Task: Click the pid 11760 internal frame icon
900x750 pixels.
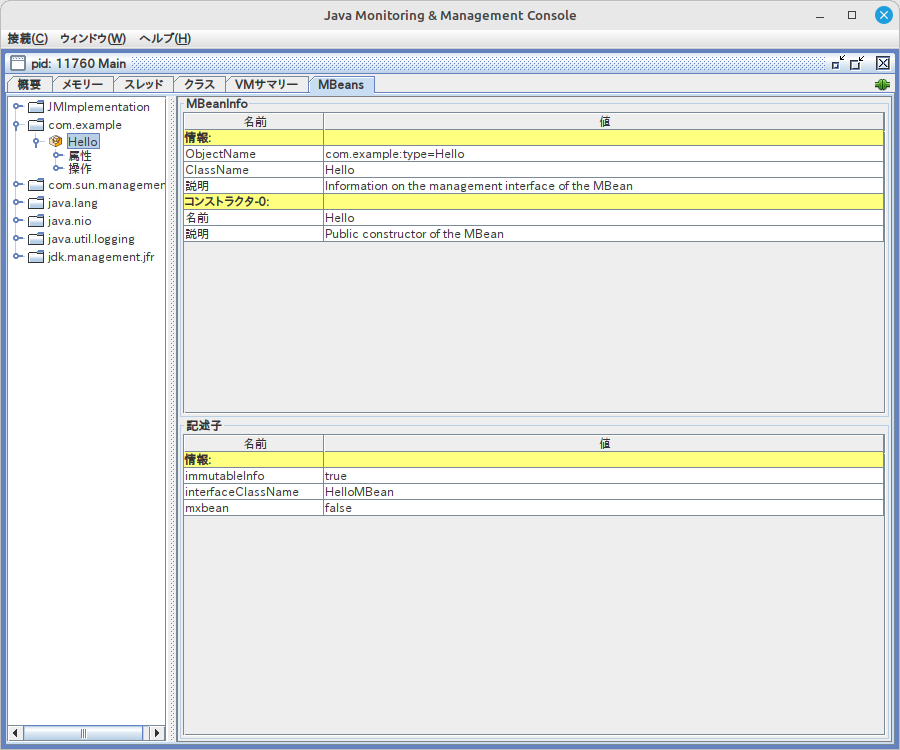Action: (x=18, y=63)
